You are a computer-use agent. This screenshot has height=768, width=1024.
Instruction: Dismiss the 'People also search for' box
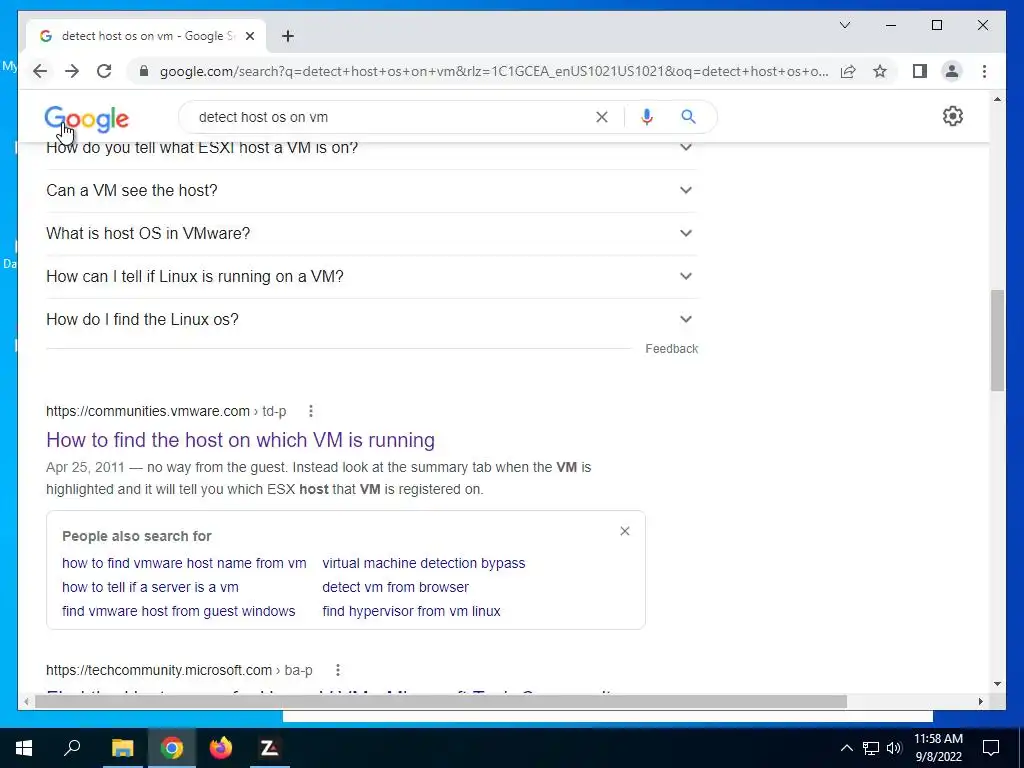coord(625,531)
